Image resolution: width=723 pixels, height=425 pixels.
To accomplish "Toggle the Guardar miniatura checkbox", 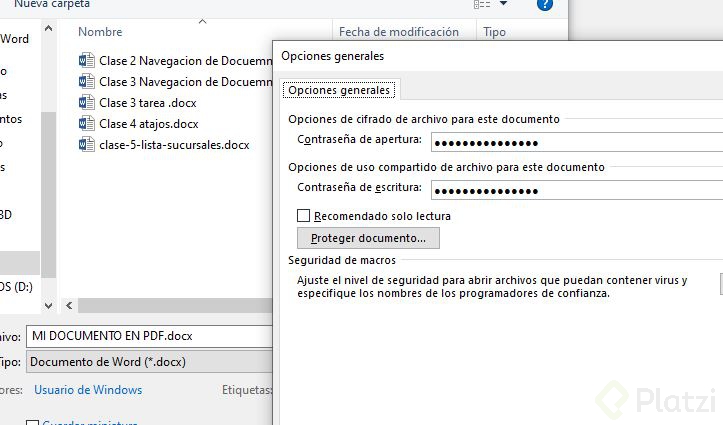I will click(x=32, y=422).
